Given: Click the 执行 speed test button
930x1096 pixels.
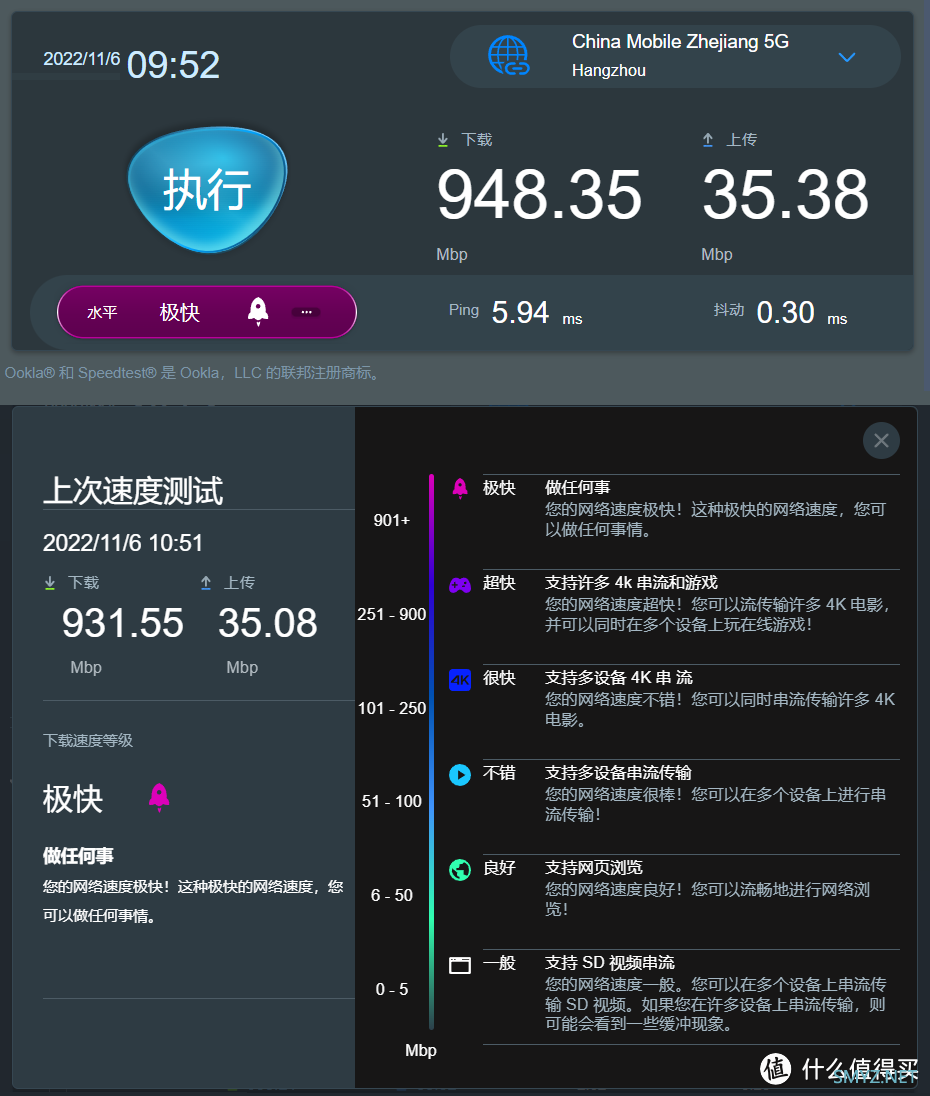Looking at the screenshot, I should [x=208, y=189].
